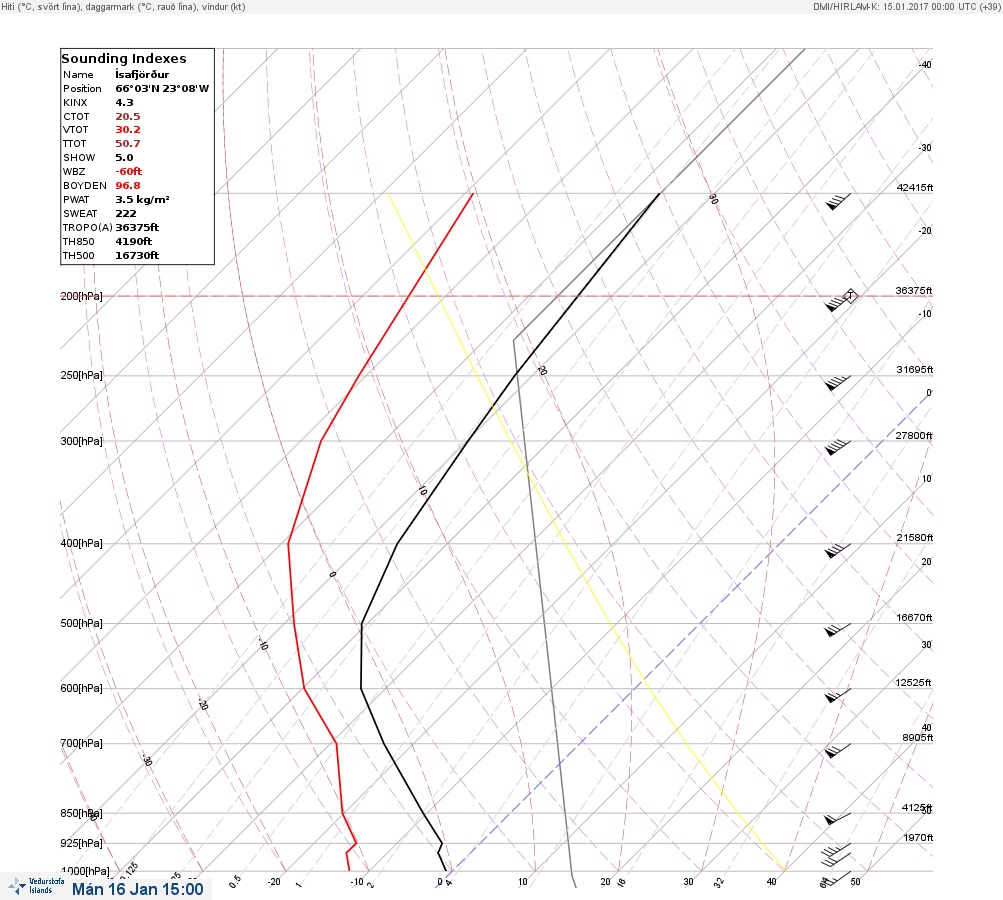The height and width of the screenshot is (900, 1003).
Task: Click the 21580ft altitude label
Action: tap(915, 538)
